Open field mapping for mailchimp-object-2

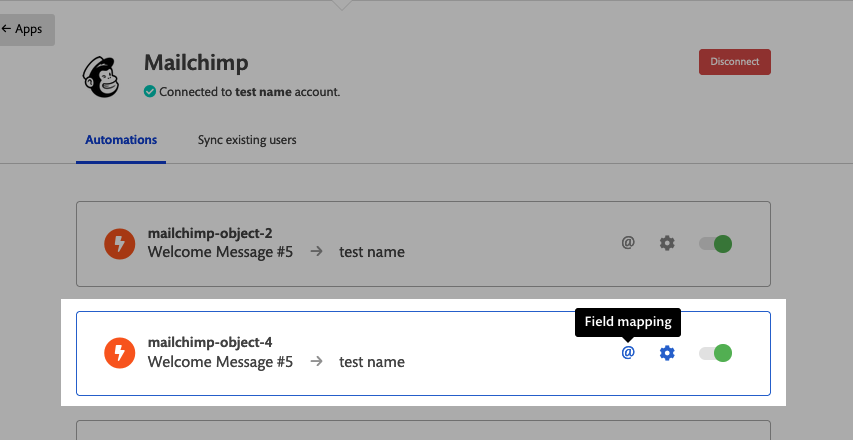coord(628,243)
